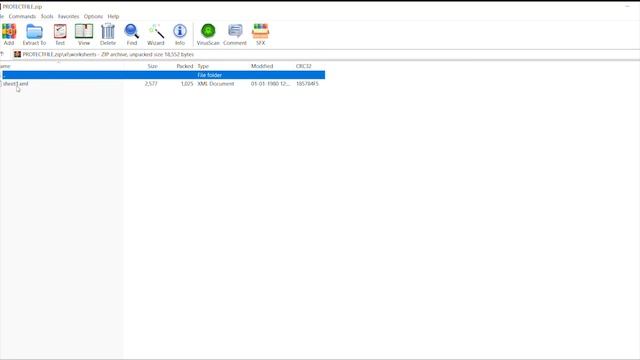Click the archive icon in address bar

(x=17, y=54)
